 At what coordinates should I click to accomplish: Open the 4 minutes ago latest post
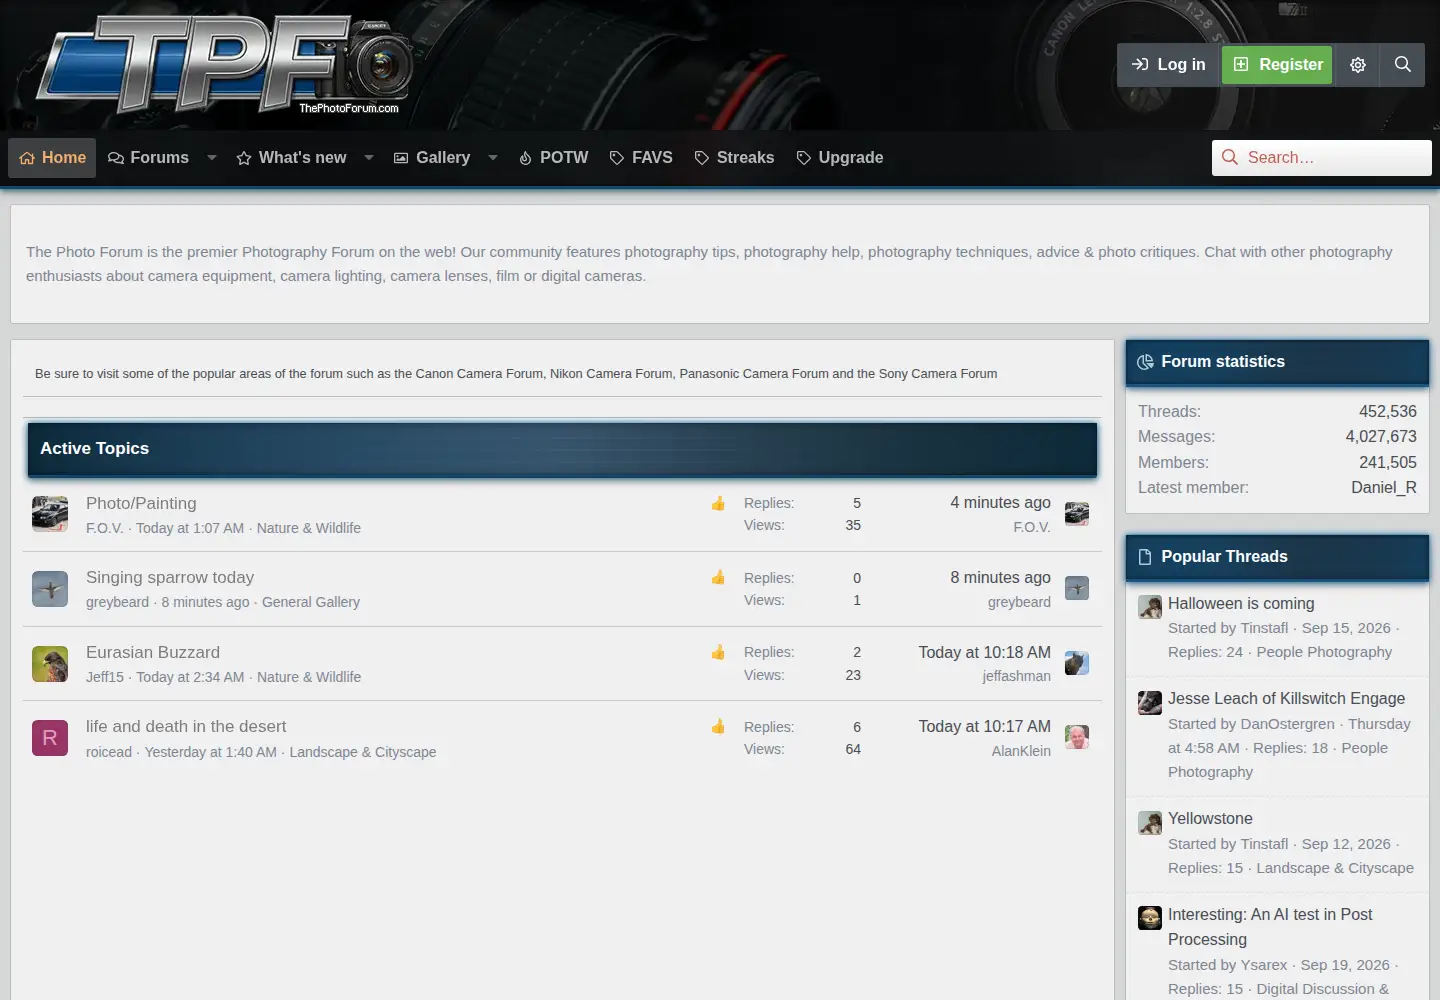tap(1000, 503)
